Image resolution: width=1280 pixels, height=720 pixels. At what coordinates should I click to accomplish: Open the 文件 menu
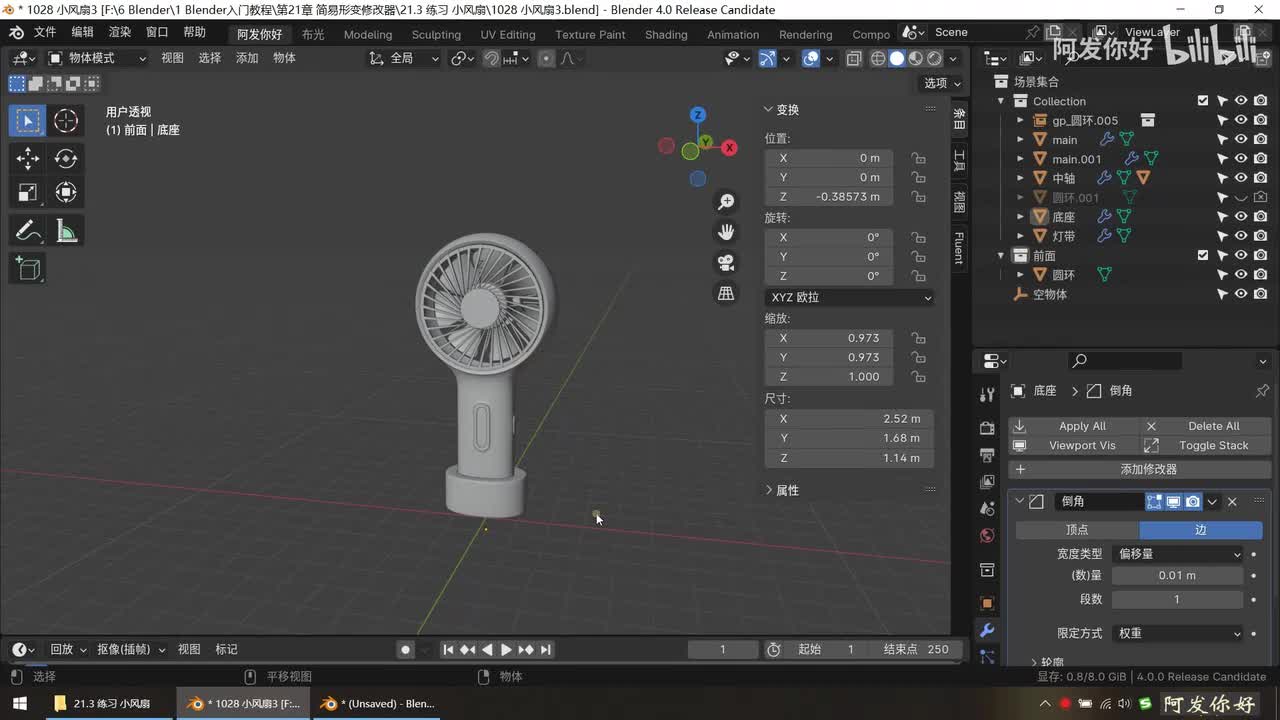click(45, 33)
